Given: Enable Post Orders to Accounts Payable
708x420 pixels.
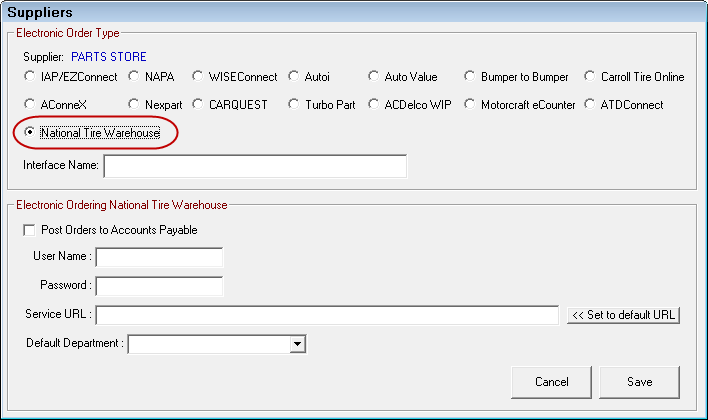Looking at the screenshot, I should coord(29,230).
